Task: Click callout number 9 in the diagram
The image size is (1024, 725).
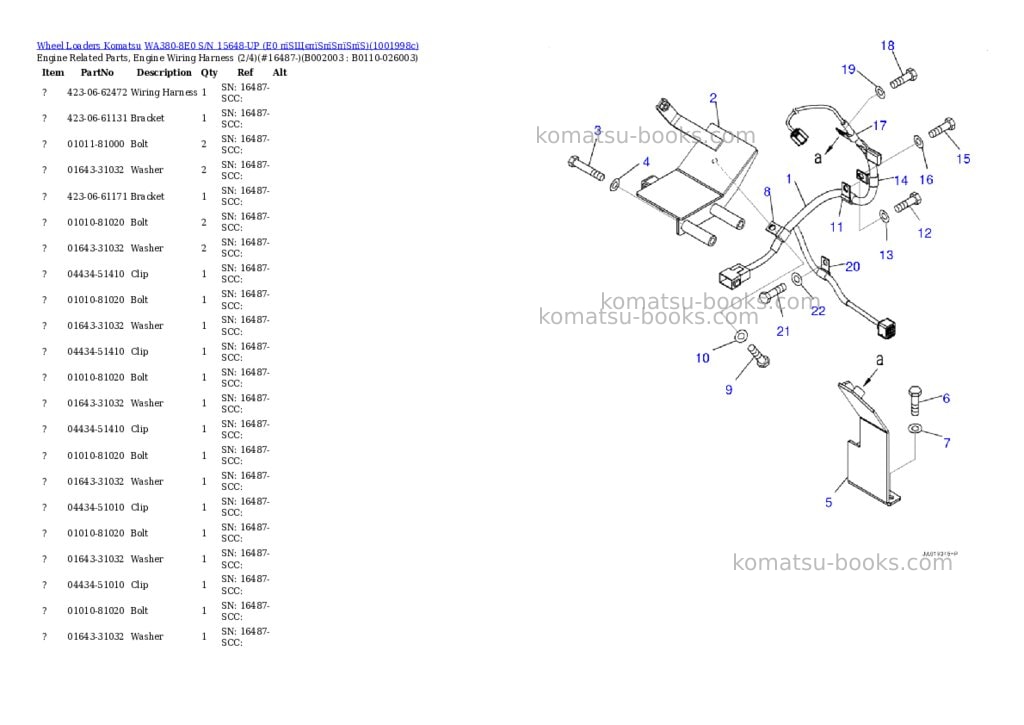Action: (x=729, y=390)
